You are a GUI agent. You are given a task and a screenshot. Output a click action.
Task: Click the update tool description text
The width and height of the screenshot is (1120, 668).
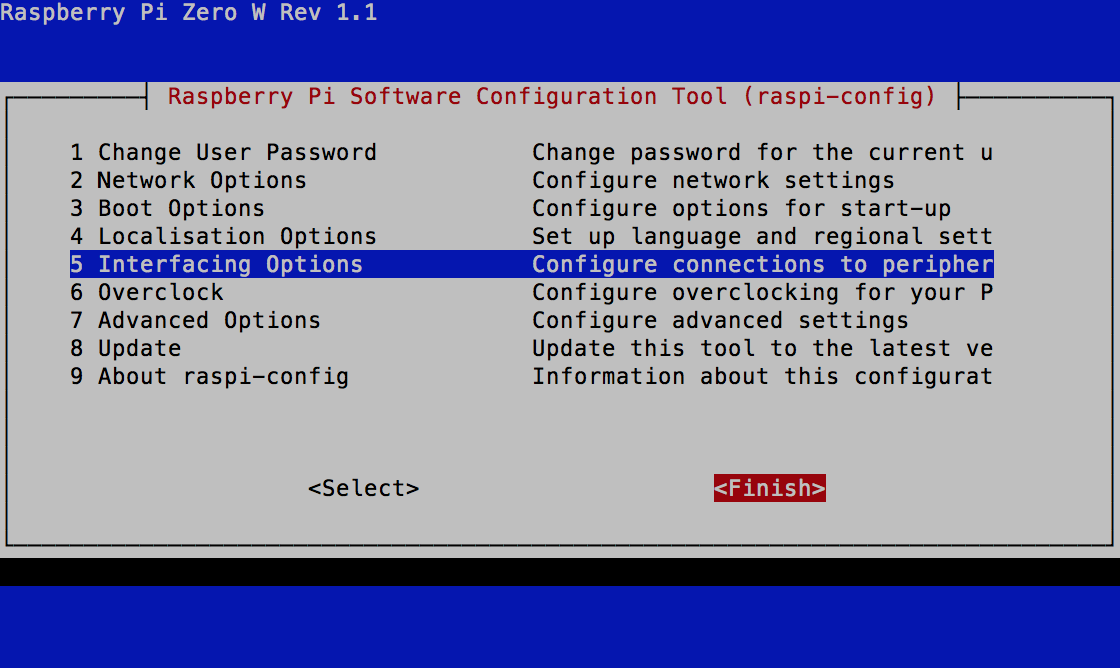[x=762, y=348]
